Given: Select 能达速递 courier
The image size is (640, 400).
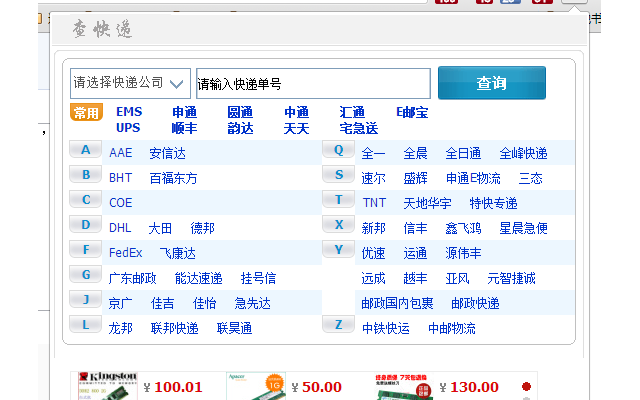Looking at the screenshot, I should click(198, 278).
